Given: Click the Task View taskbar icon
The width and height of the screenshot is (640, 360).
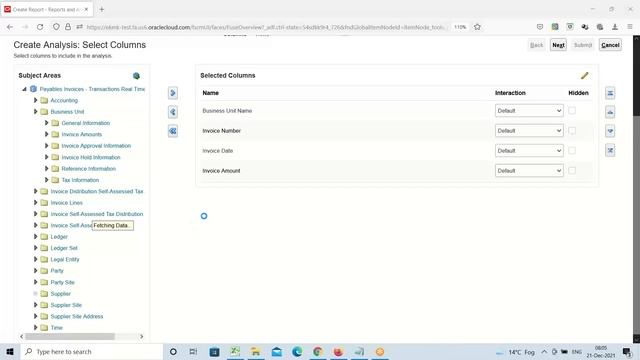Looking at the screenshot, I should (193, 351).
